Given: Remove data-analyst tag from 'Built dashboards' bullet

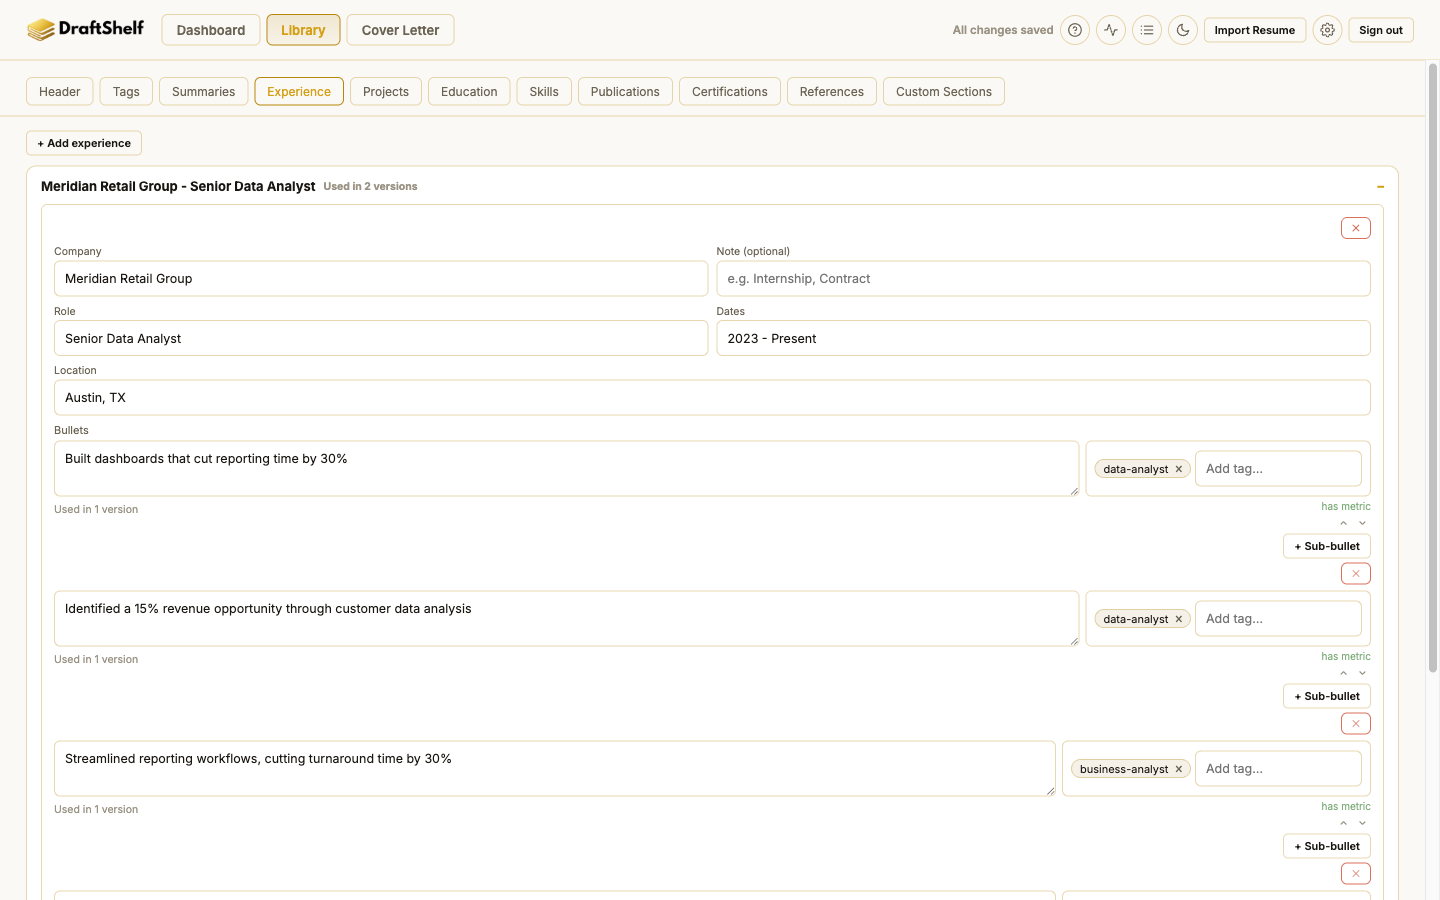Looking at the screenshot, I should [x=1179, y=469].
